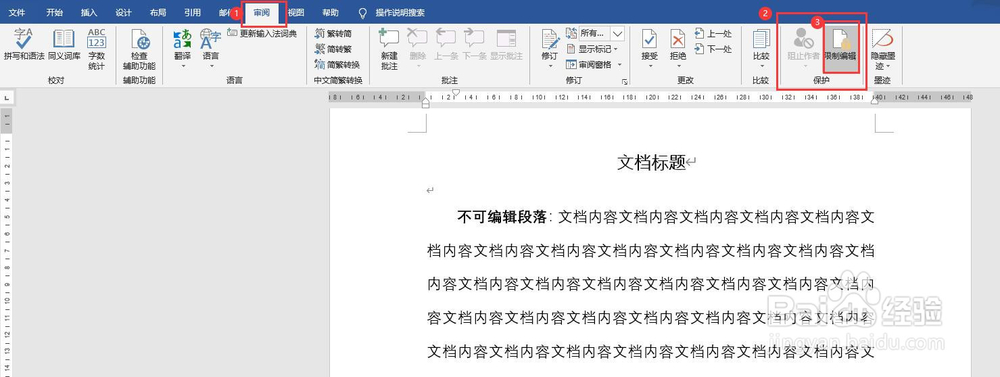Switch to the 视图 tab
Screen dimensions: 1000x377
[296, 13]
